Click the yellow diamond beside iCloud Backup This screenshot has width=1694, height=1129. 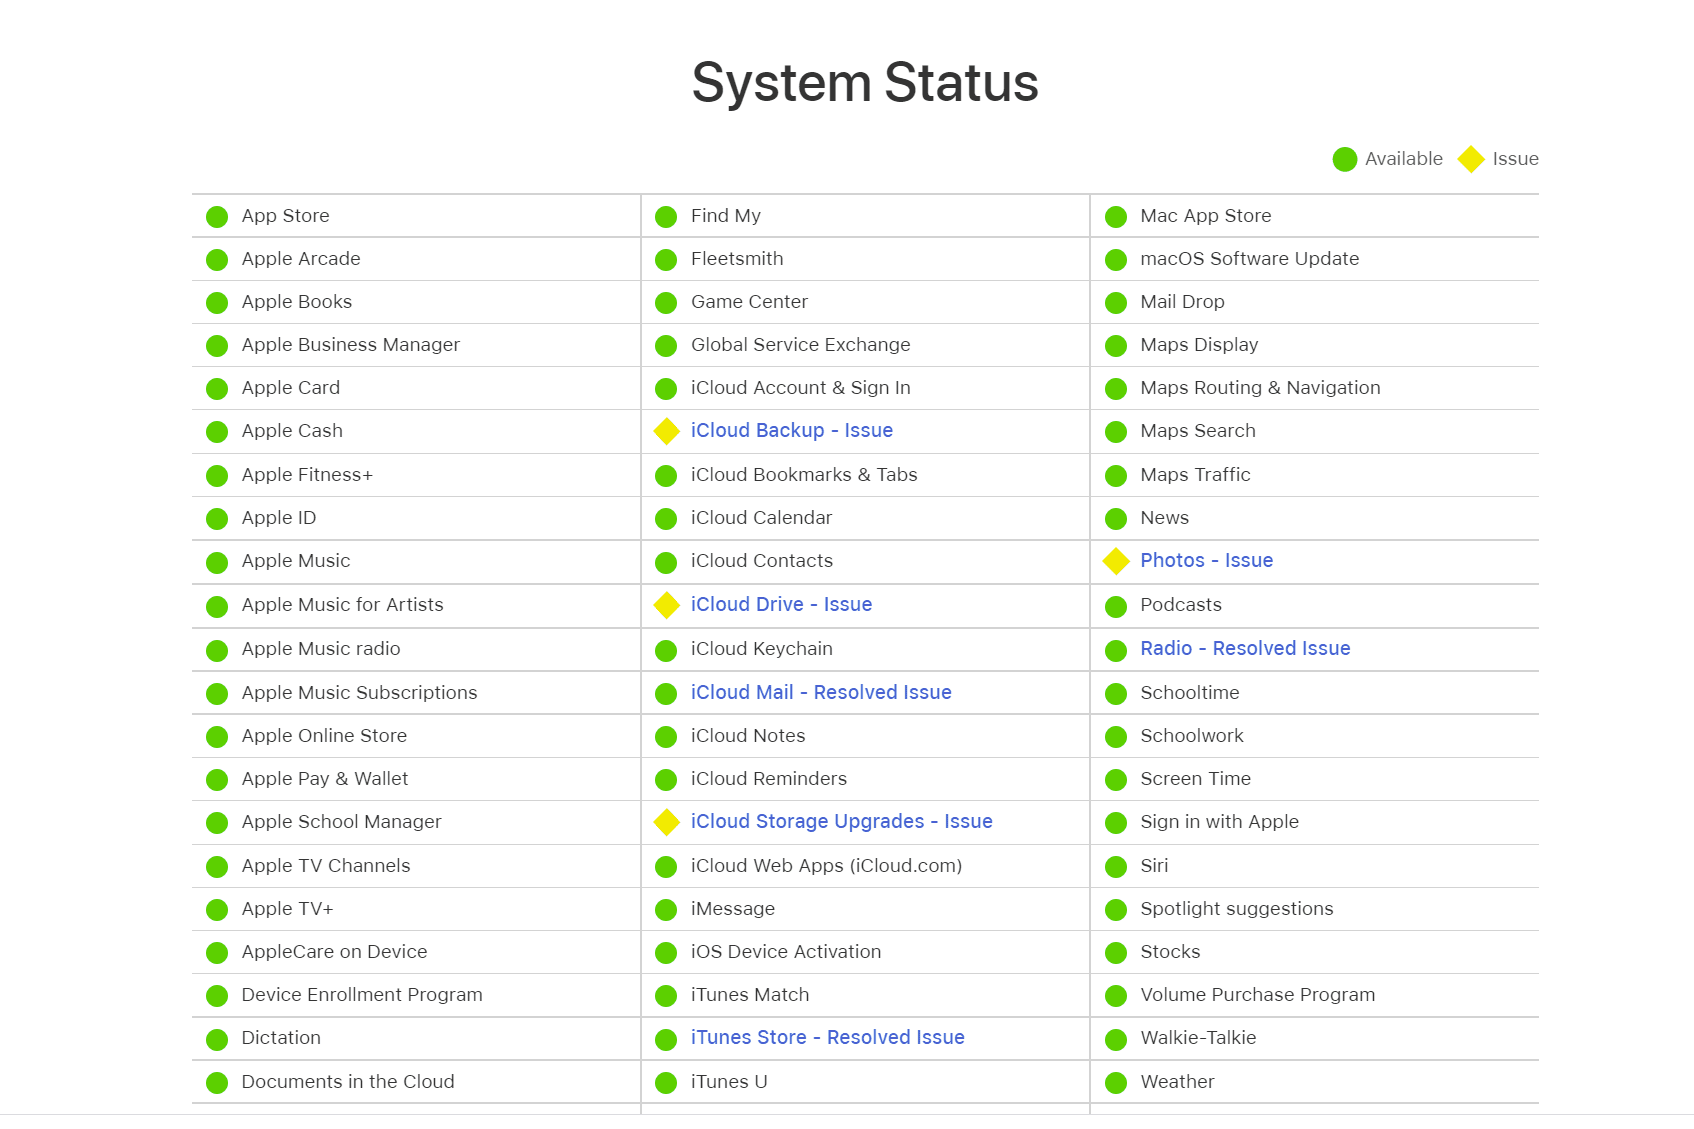666,431
